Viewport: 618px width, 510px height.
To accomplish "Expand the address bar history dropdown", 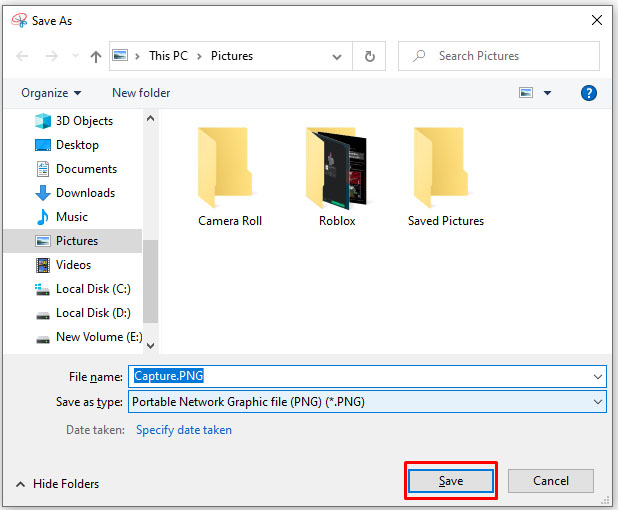I will point(337,56).
